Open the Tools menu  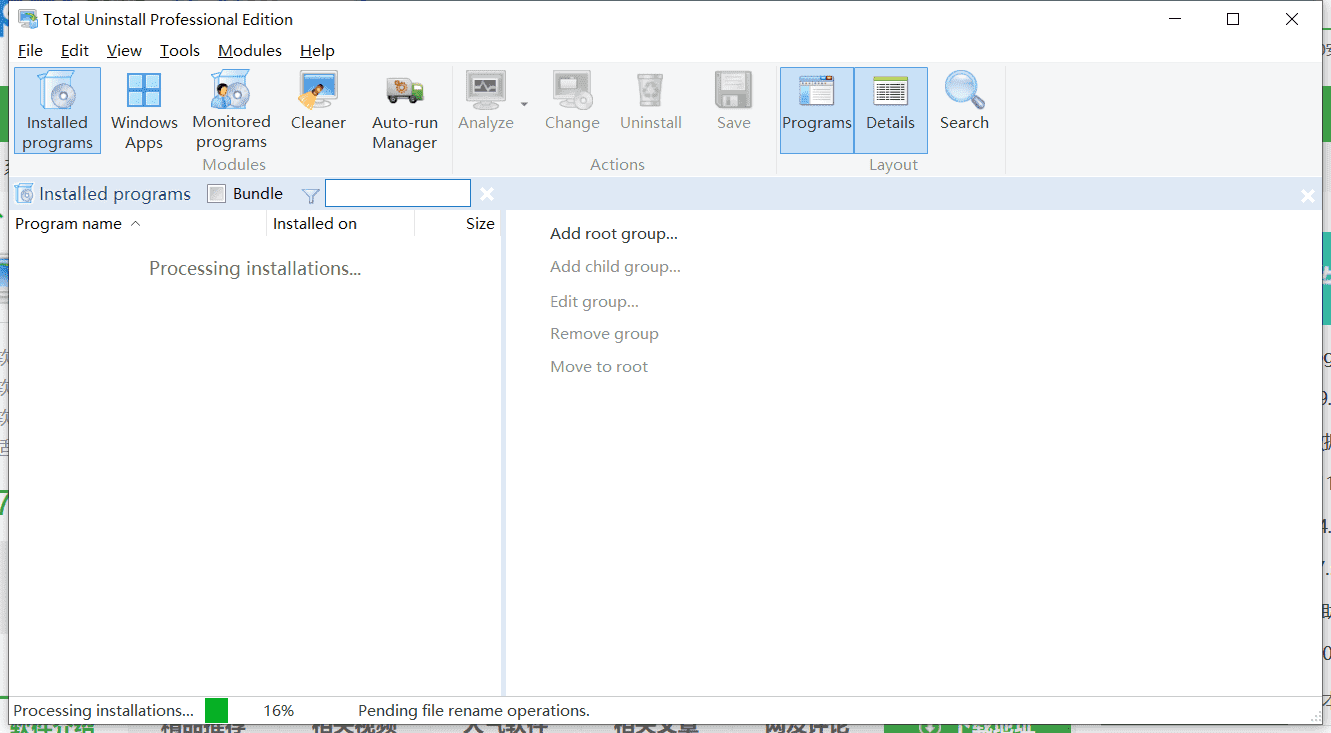(x=180, y=50)
